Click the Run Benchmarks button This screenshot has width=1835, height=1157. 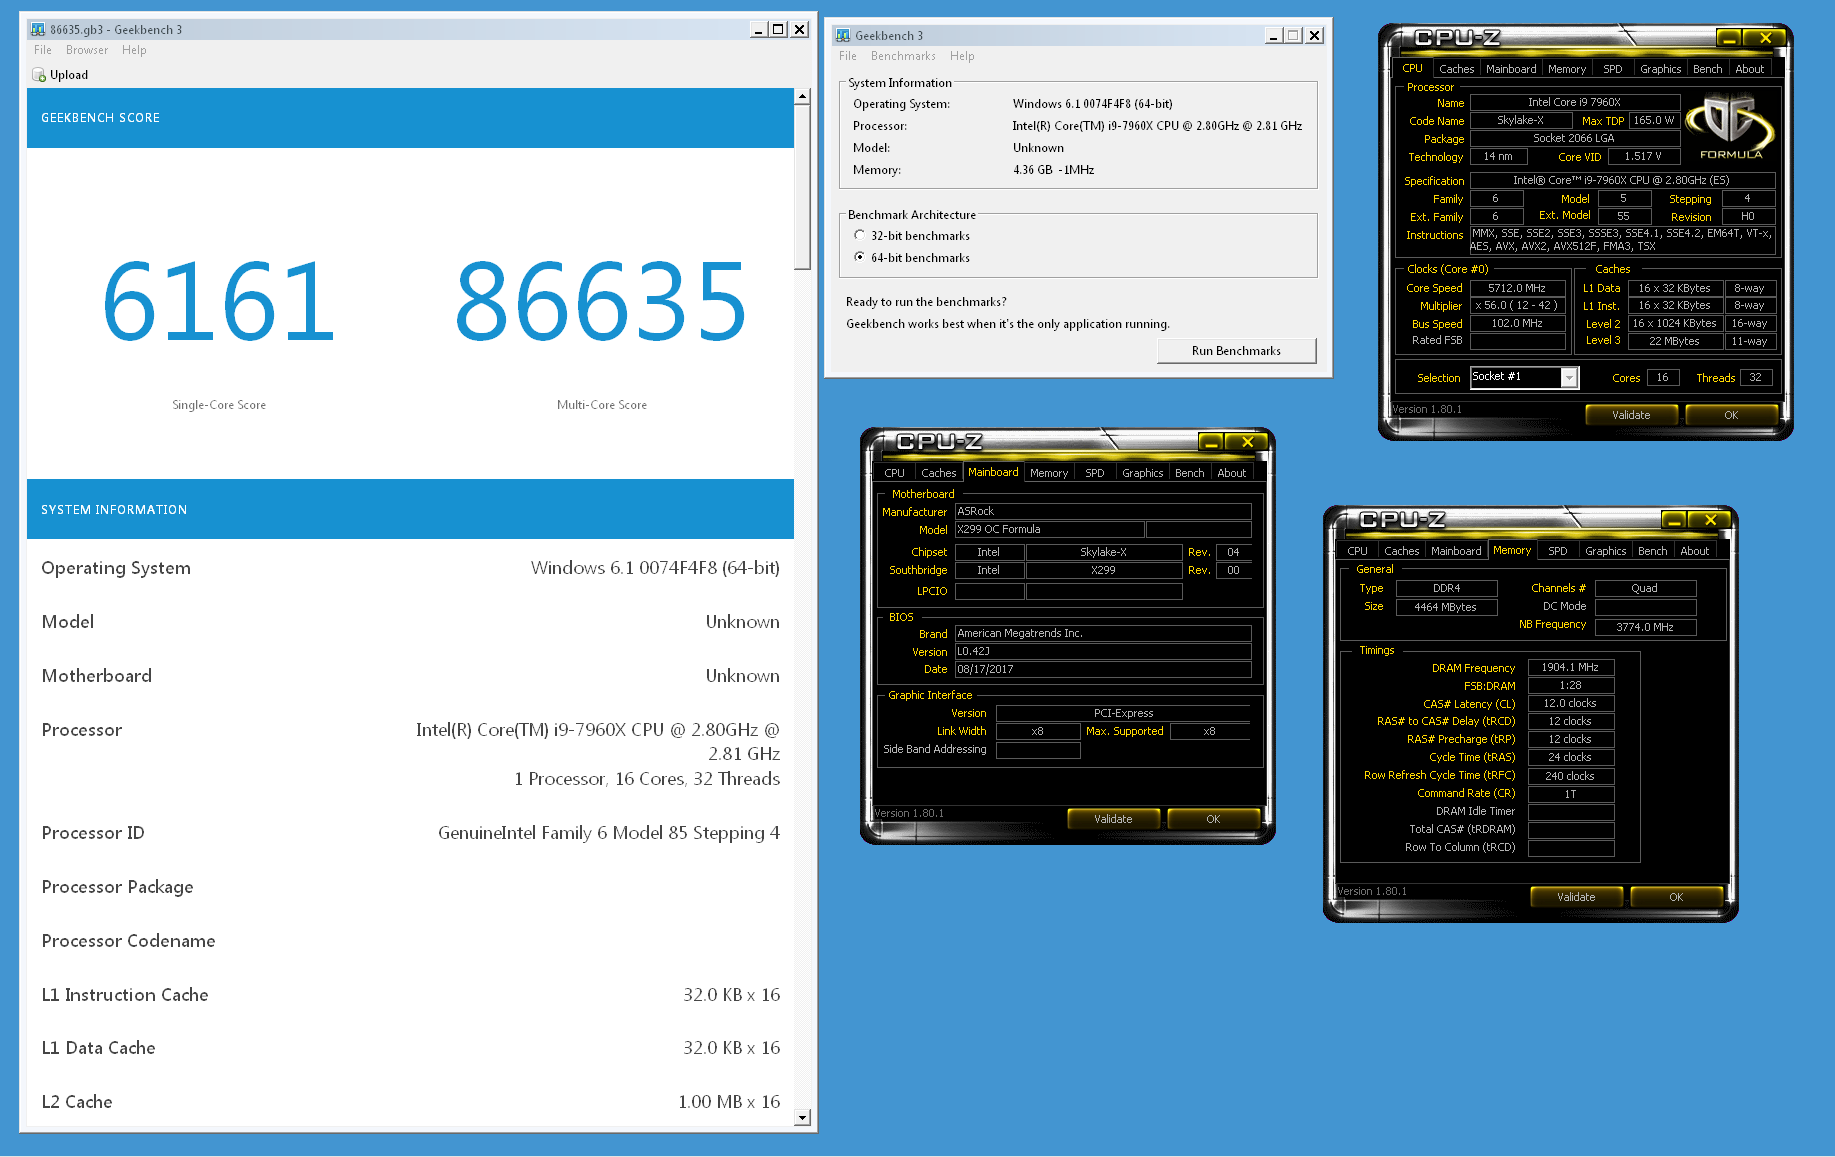(x=1237, y=351)
